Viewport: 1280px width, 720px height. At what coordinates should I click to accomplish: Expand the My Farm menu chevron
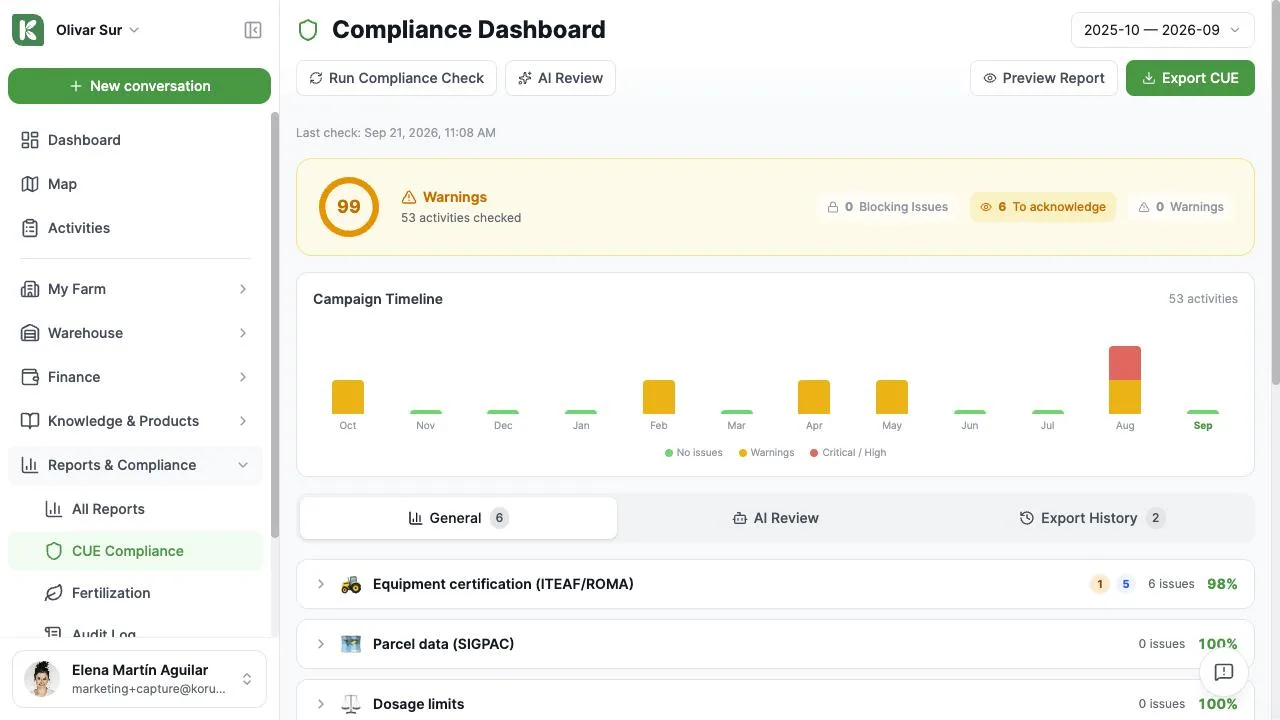243,289
